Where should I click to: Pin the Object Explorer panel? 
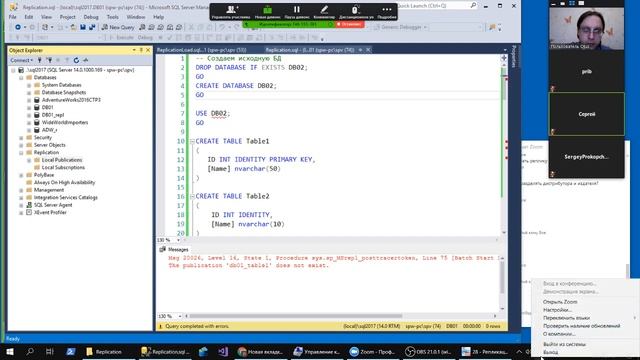pyautogui.click(x=141, y=50)
